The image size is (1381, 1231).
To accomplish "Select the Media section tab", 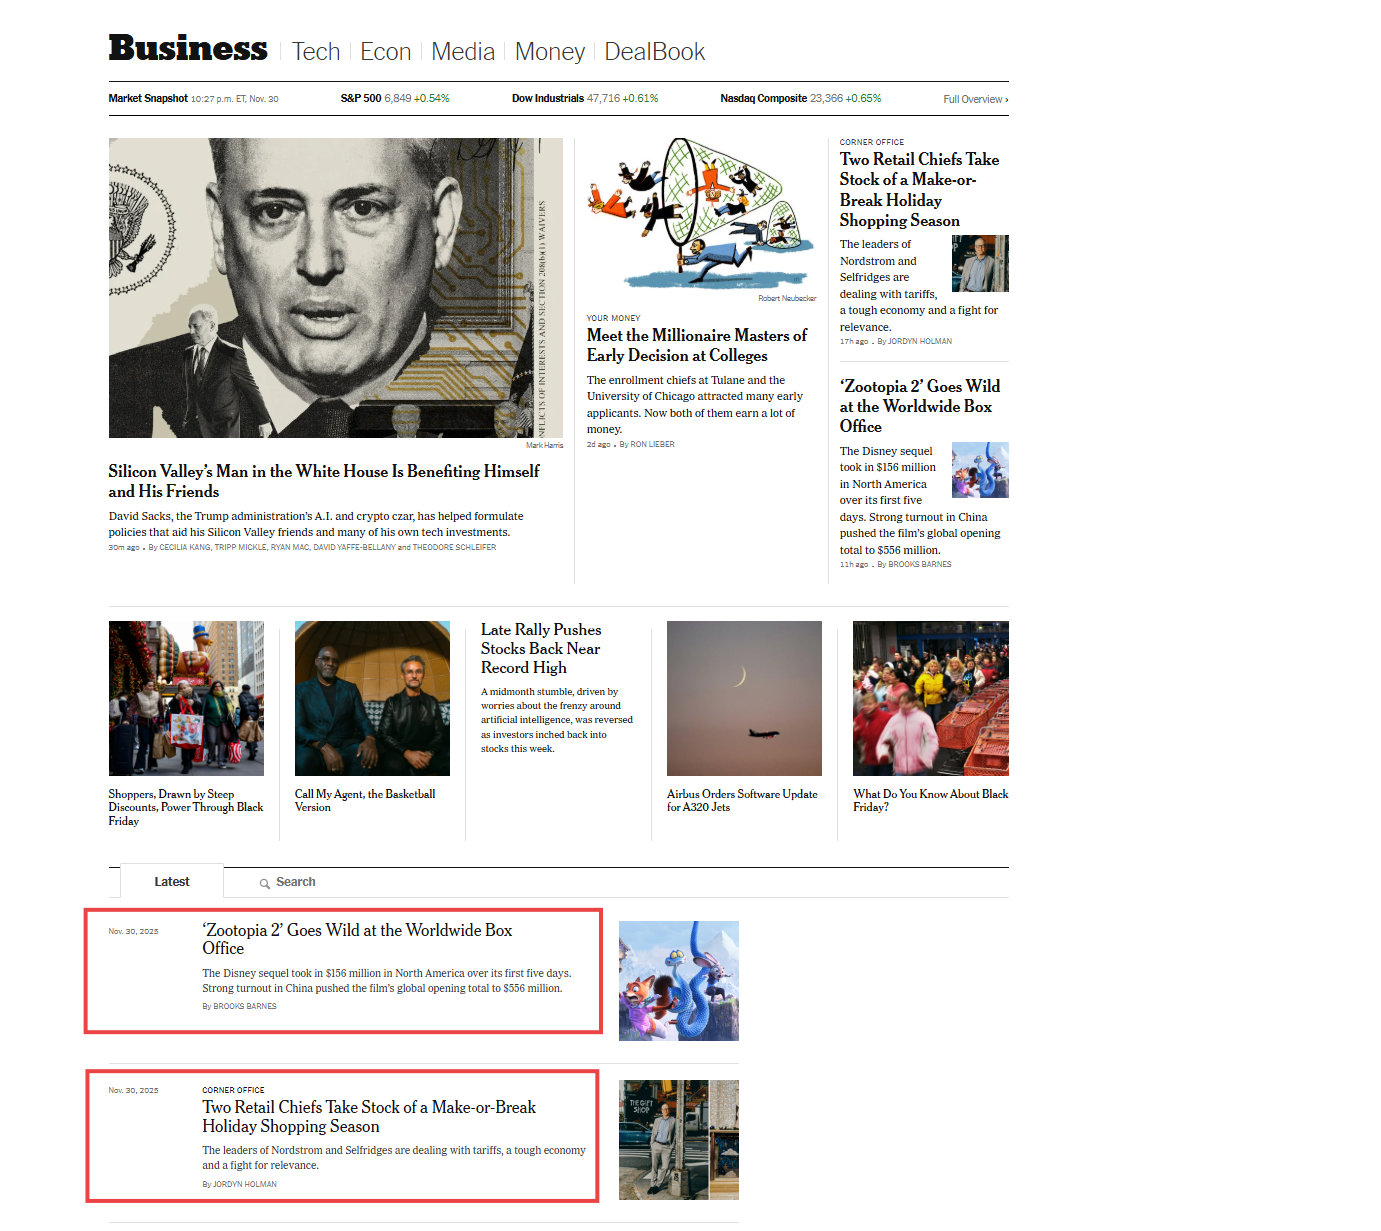I will coord(463,51).
